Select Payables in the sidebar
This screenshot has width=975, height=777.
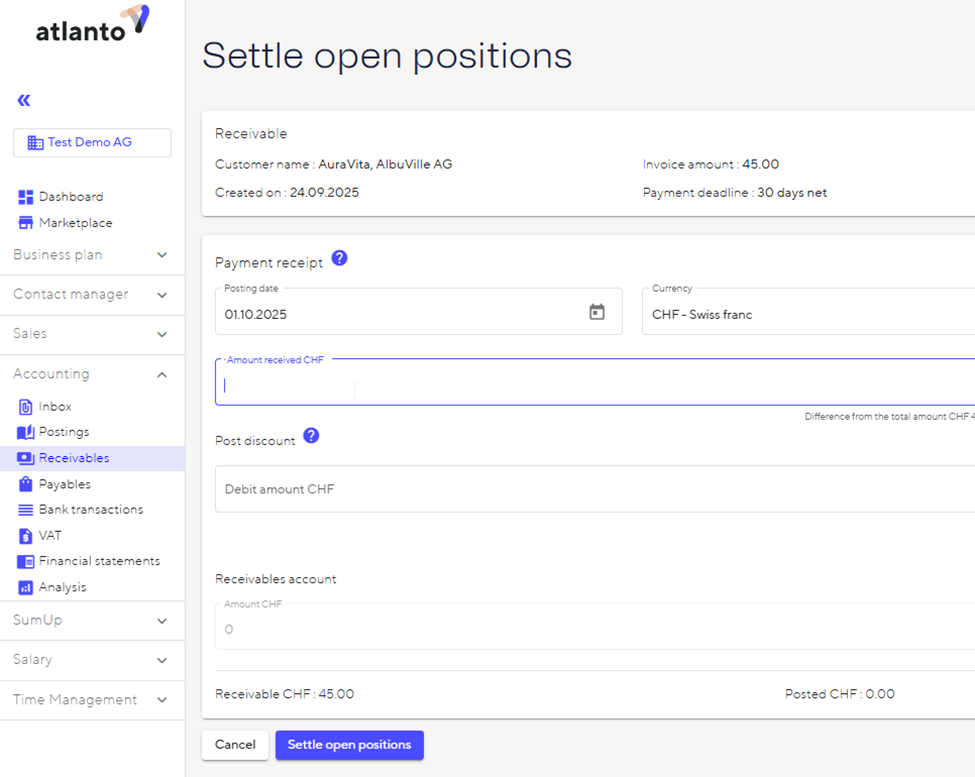[x=64, y=484]
